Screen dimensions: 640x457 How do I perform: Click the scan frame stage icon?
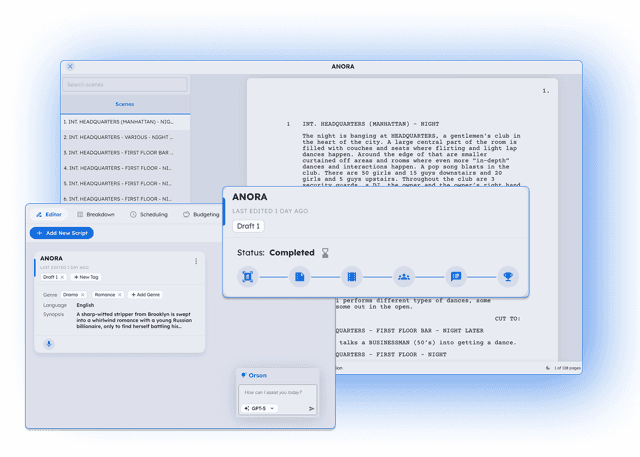[x=248, y=276]
